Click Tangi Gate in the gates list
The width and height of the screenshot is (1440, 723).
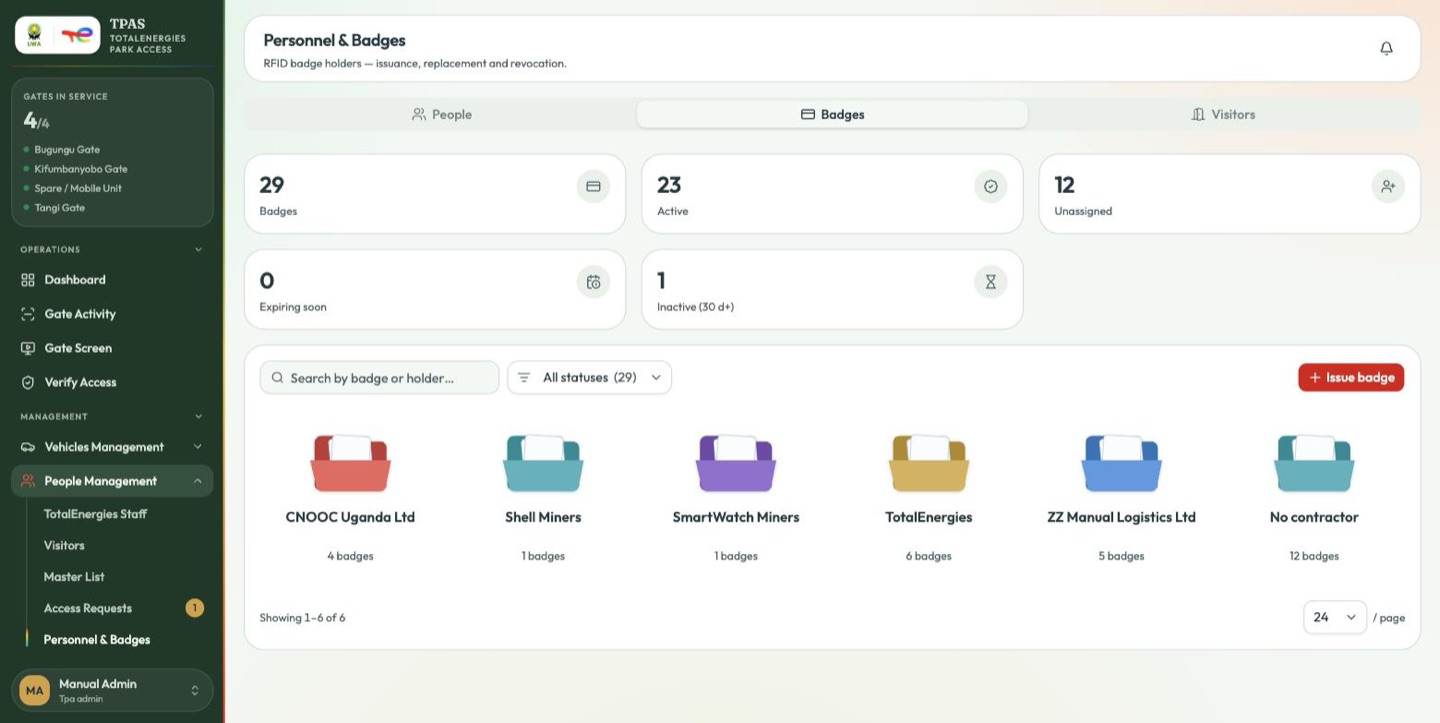[60, 208]
